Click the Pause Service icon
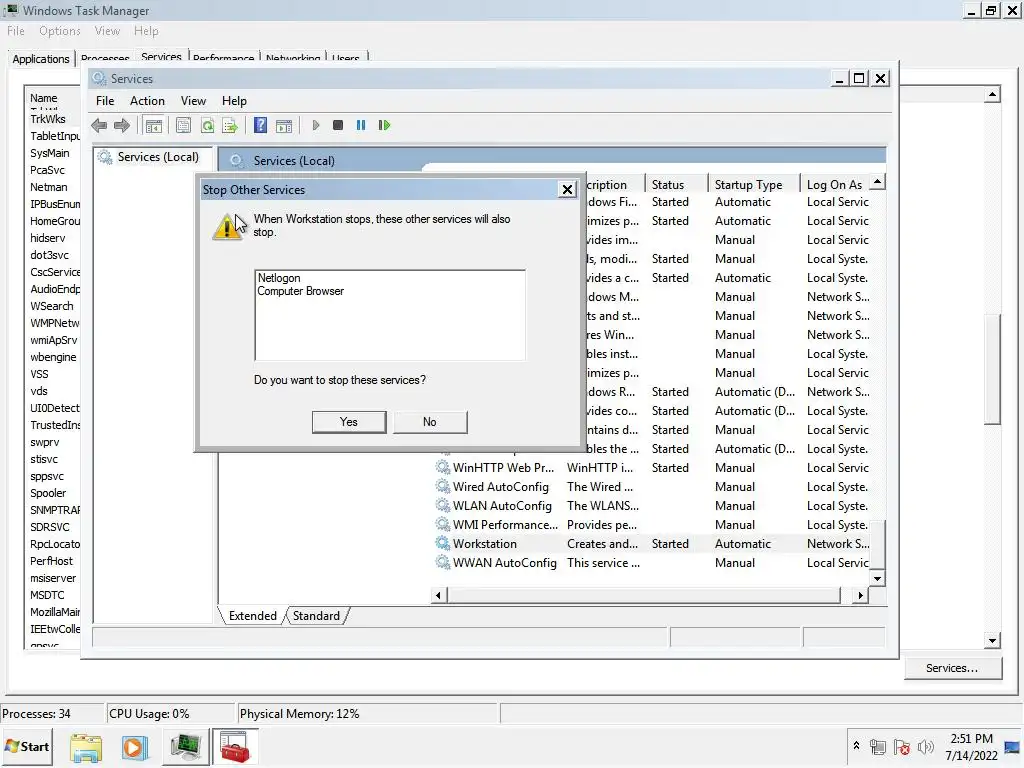The height and width of the screenshot is (768, 1024). [360, 125]
